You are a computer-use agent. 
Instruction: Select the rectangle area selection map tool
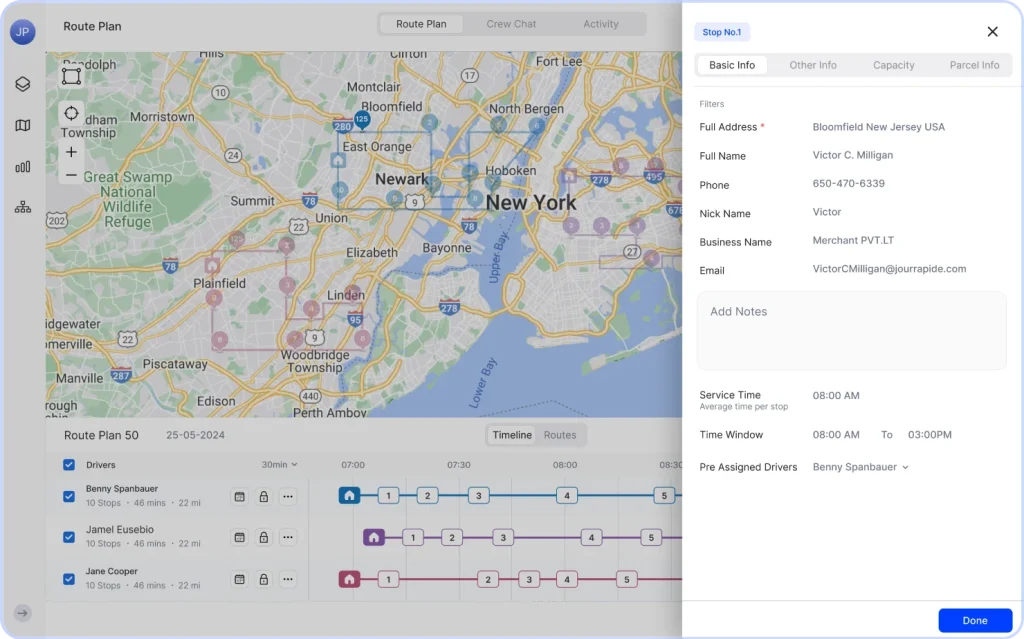[71, 76]
